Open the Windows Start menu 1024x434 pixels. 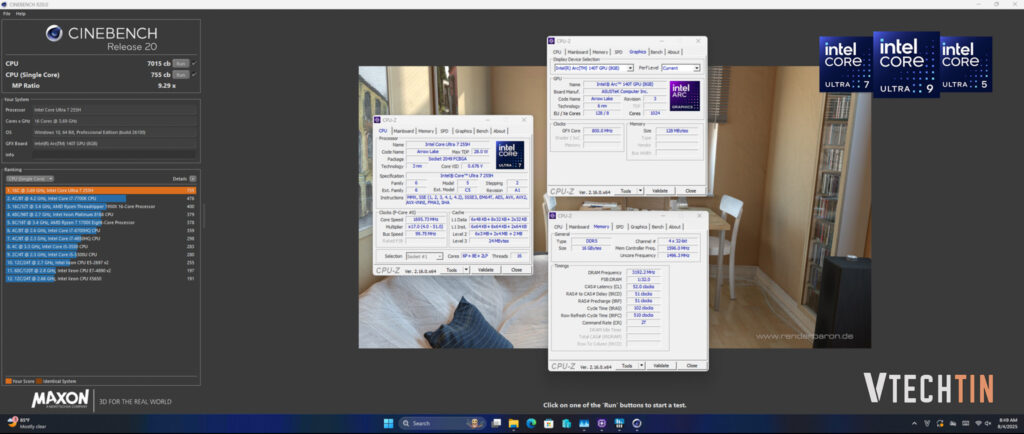click(x=389, y=423)
